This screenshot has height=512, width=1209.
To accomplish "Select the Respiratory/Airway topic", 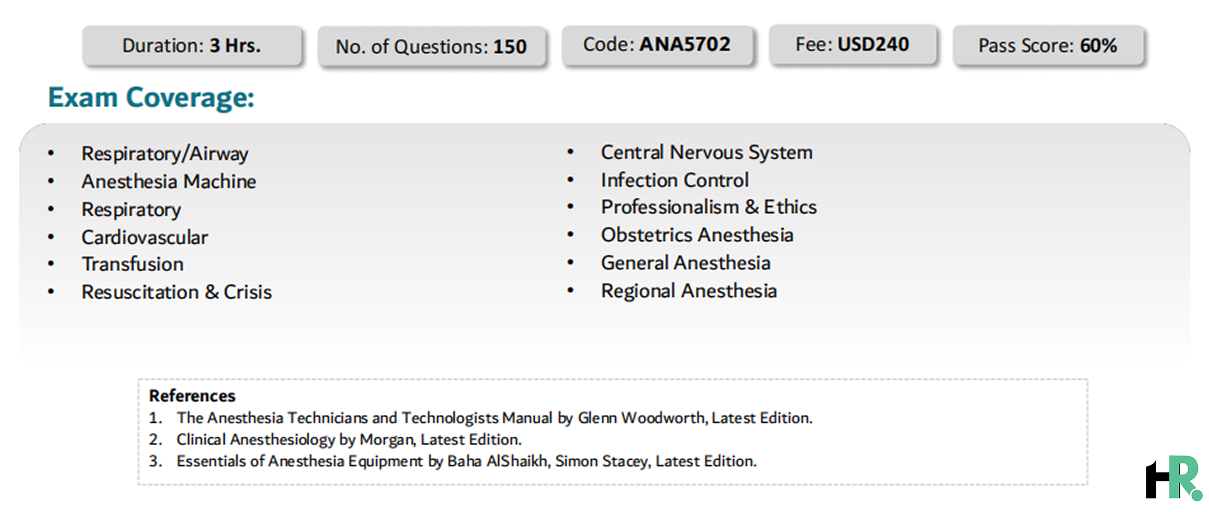I will [165, 154].
